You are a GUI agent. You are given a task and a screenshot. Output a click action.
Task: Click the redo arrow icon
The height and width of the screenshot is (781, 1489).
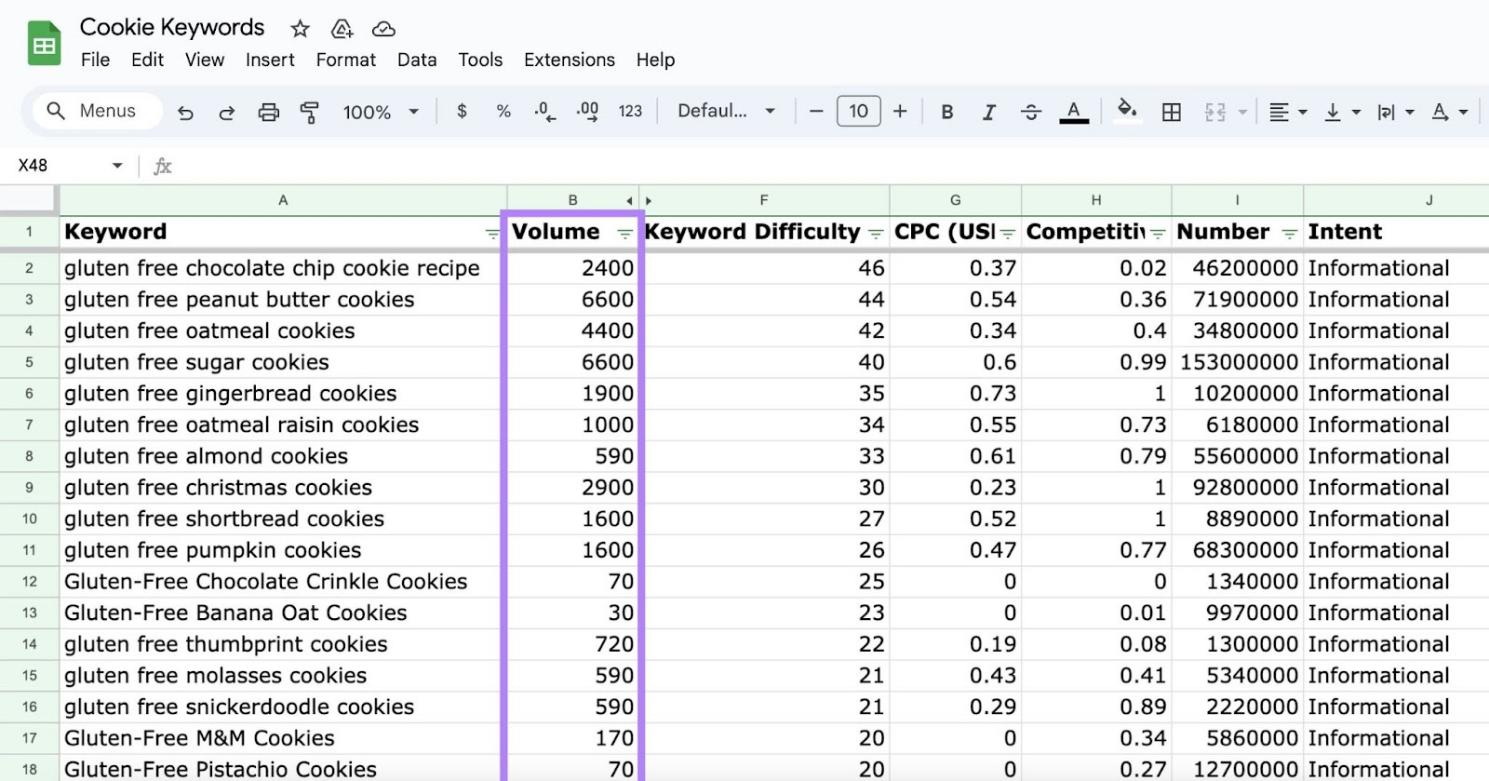227,112
